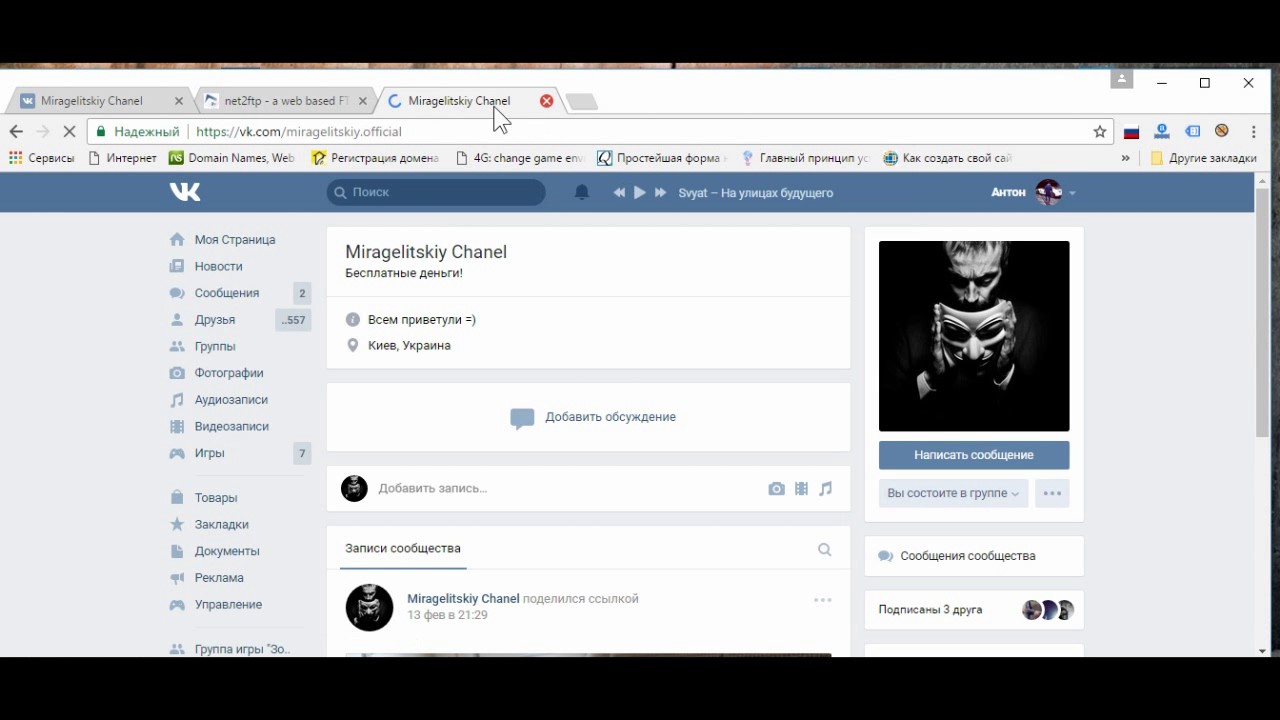Click the community avatar image
This screenshot has height=720, width=1280.
tap(974, 336)
